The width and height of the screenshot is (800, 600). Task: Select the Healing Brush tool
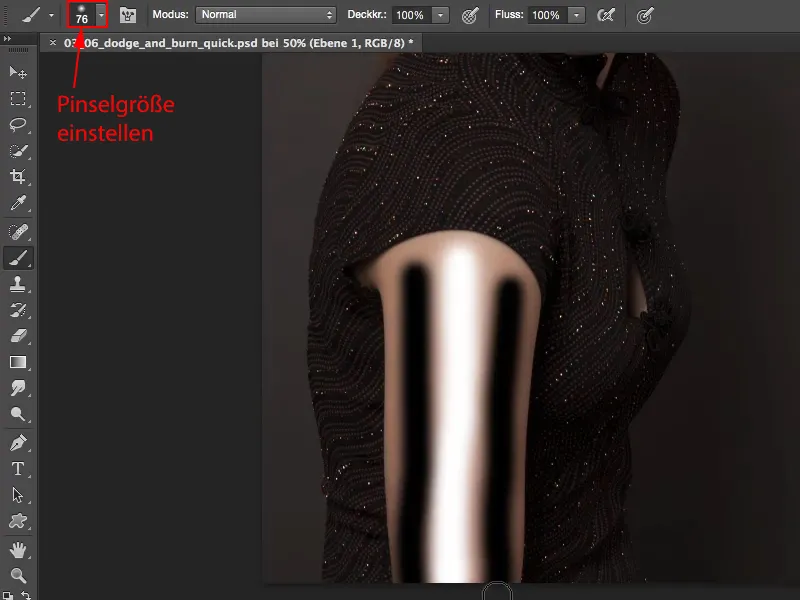tap(18, 232)
